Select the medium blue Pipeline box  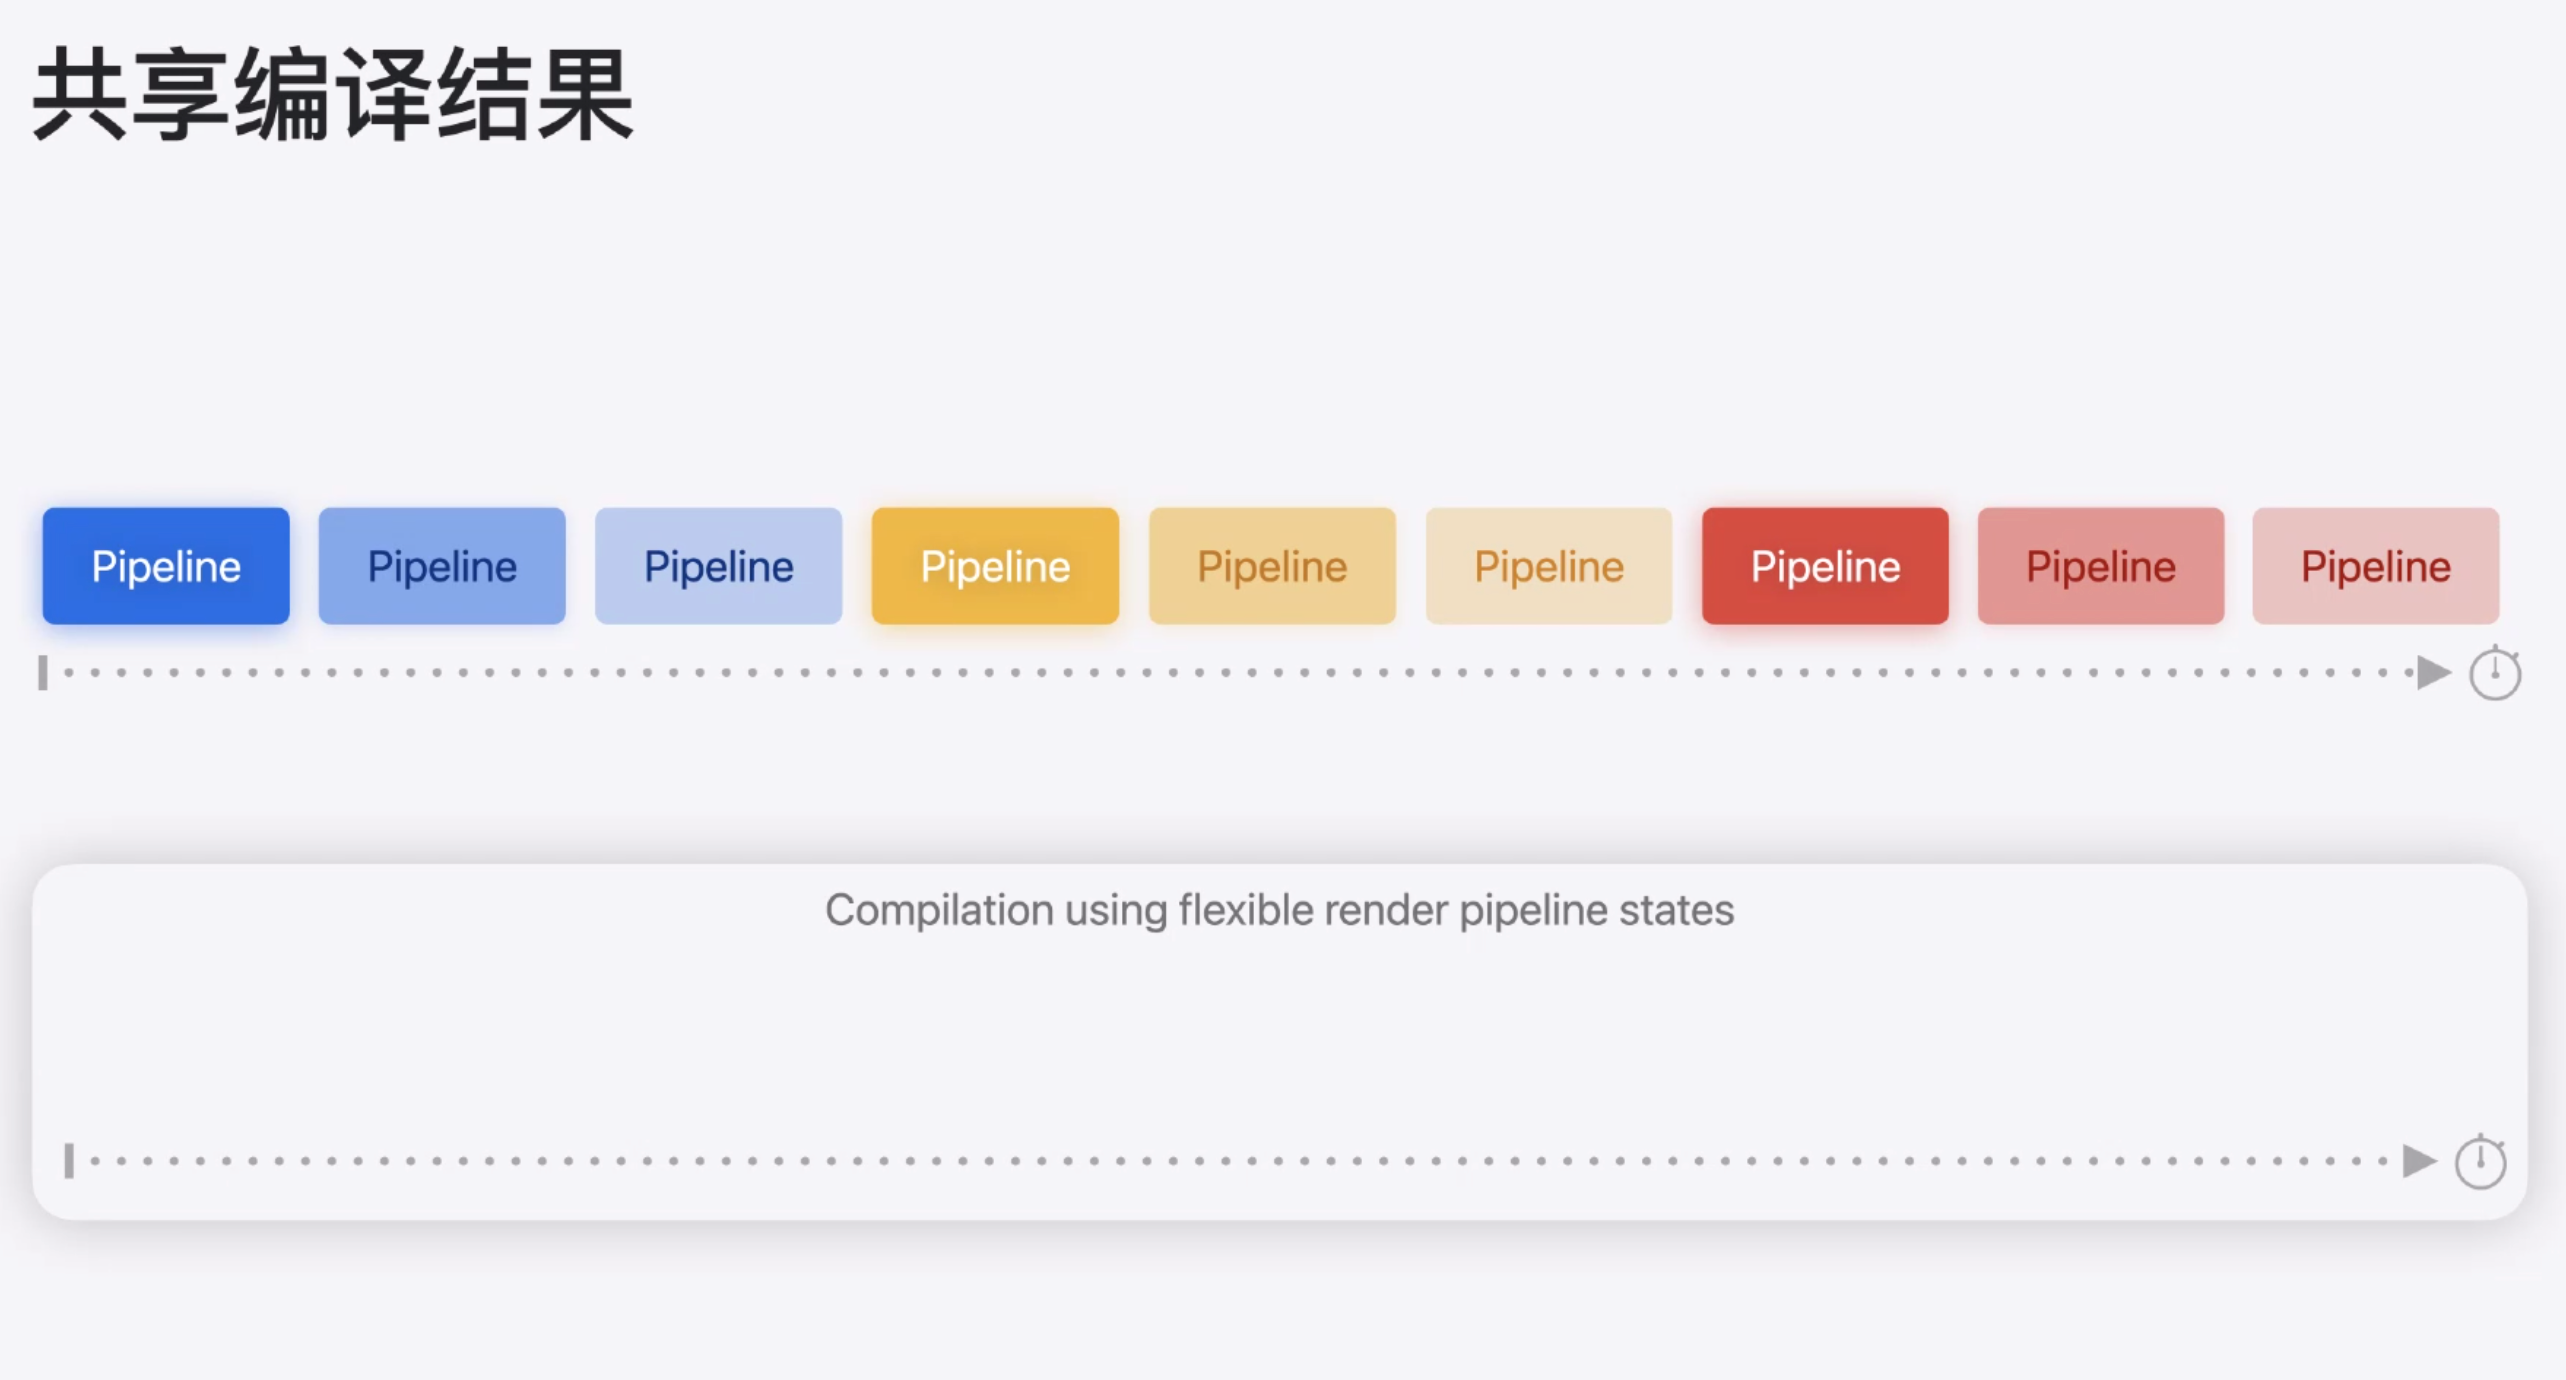pos(442,566)
